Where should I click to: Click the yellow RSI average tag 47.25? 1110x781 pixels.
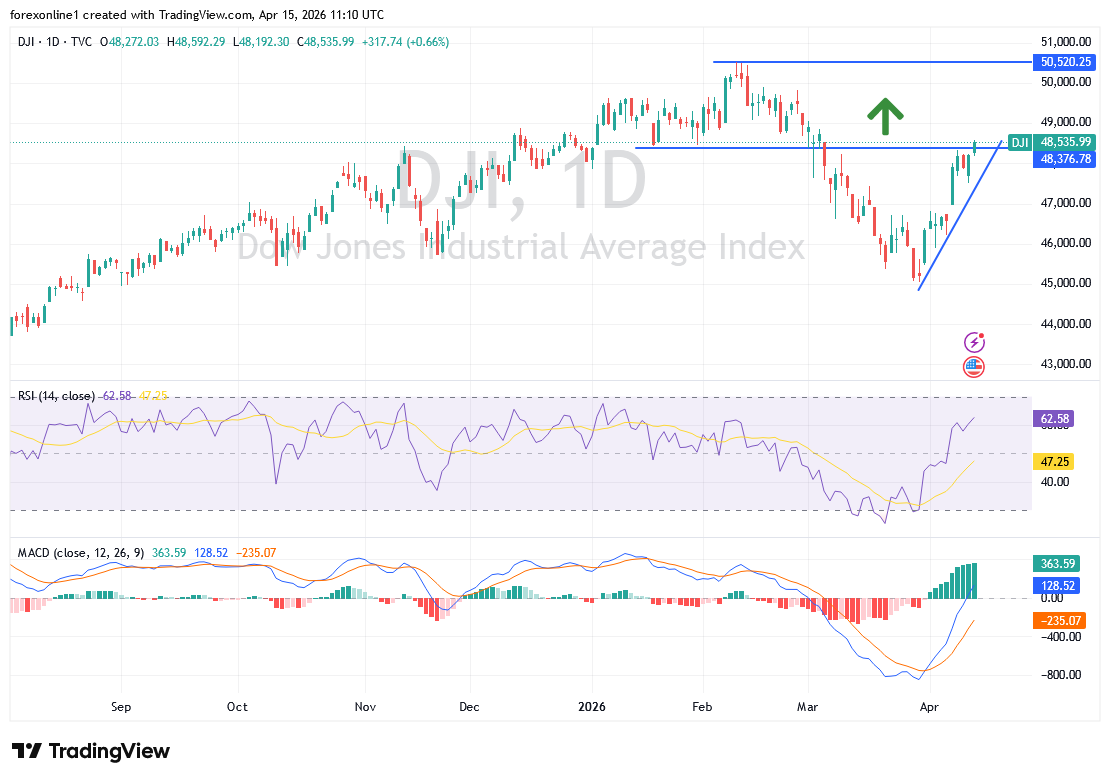point(1056,464)
